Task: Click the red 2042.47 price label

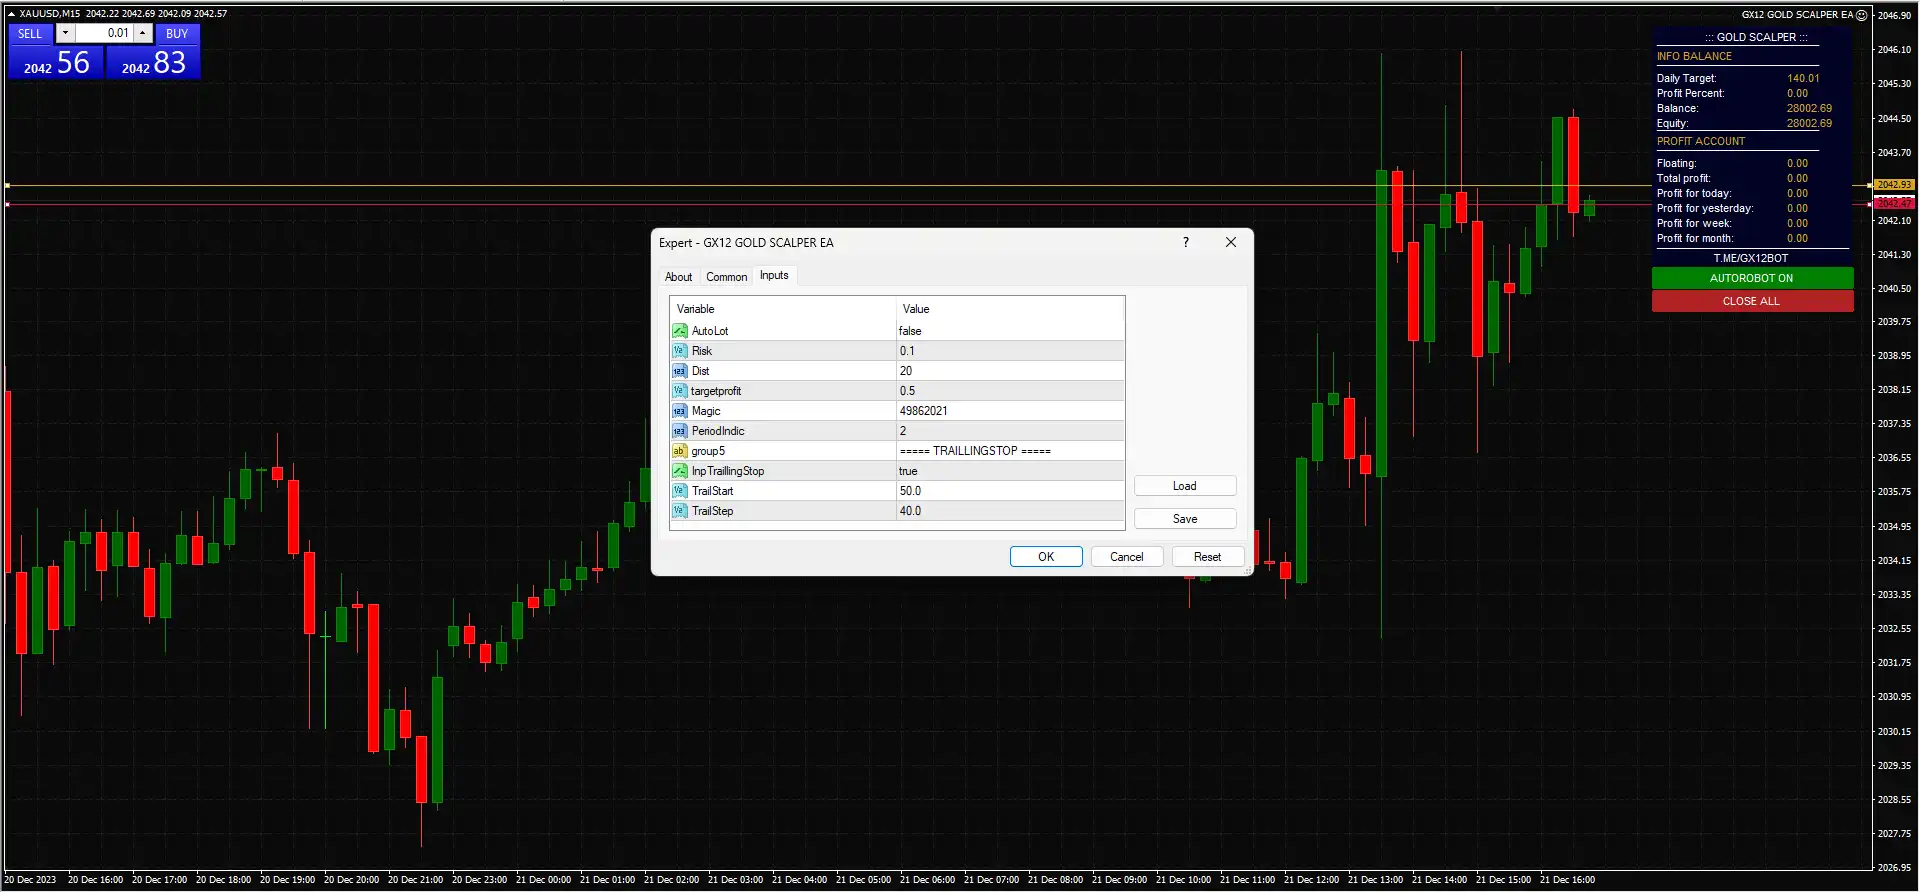Action: 1893,203
